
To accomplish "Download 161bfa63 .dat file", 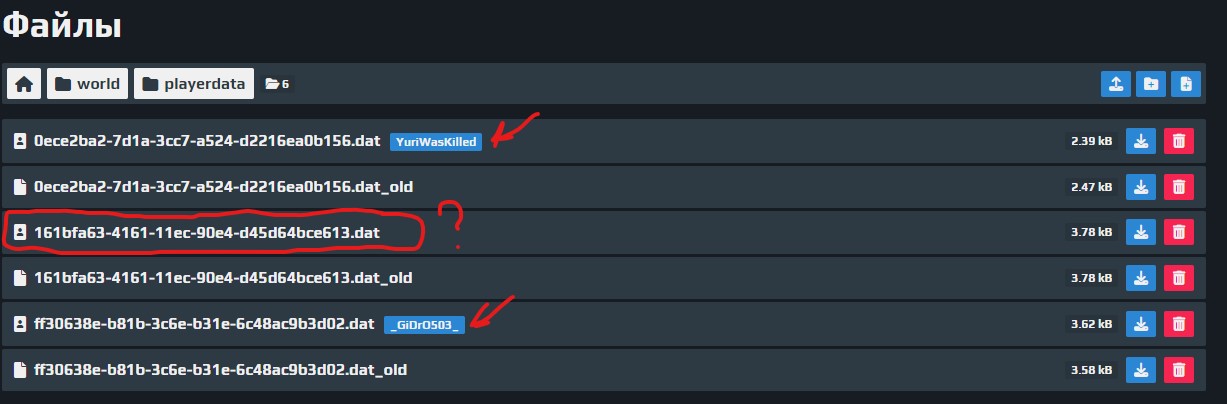I will tap(1141, 232).
